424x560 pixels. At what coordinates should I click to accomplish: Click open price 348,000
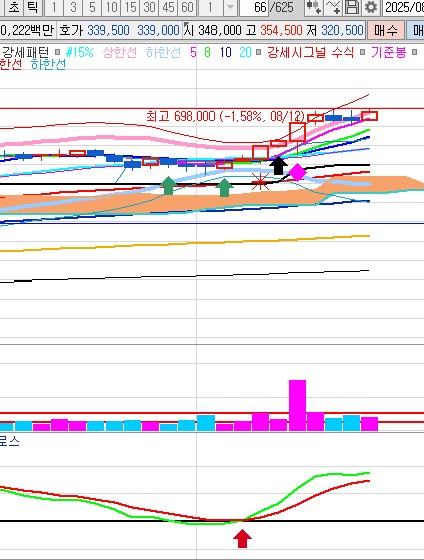pyautogui.click(x=220, y=30)
